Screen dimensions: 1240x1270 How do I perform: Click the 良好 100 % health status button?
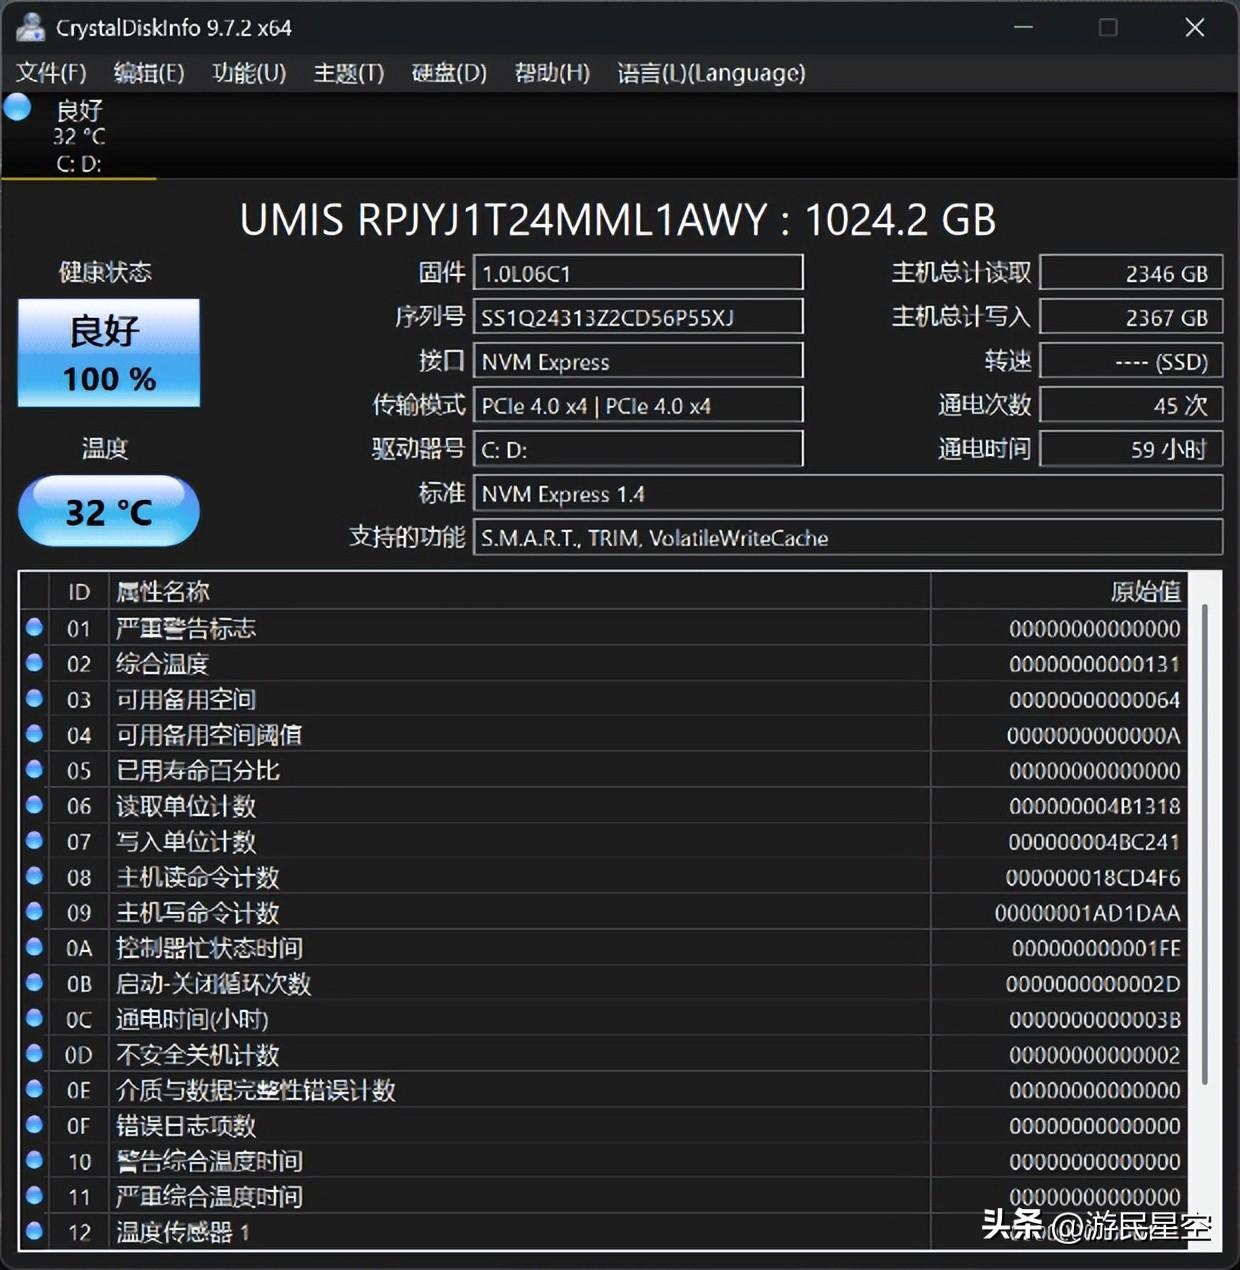(x=109, y=353)
